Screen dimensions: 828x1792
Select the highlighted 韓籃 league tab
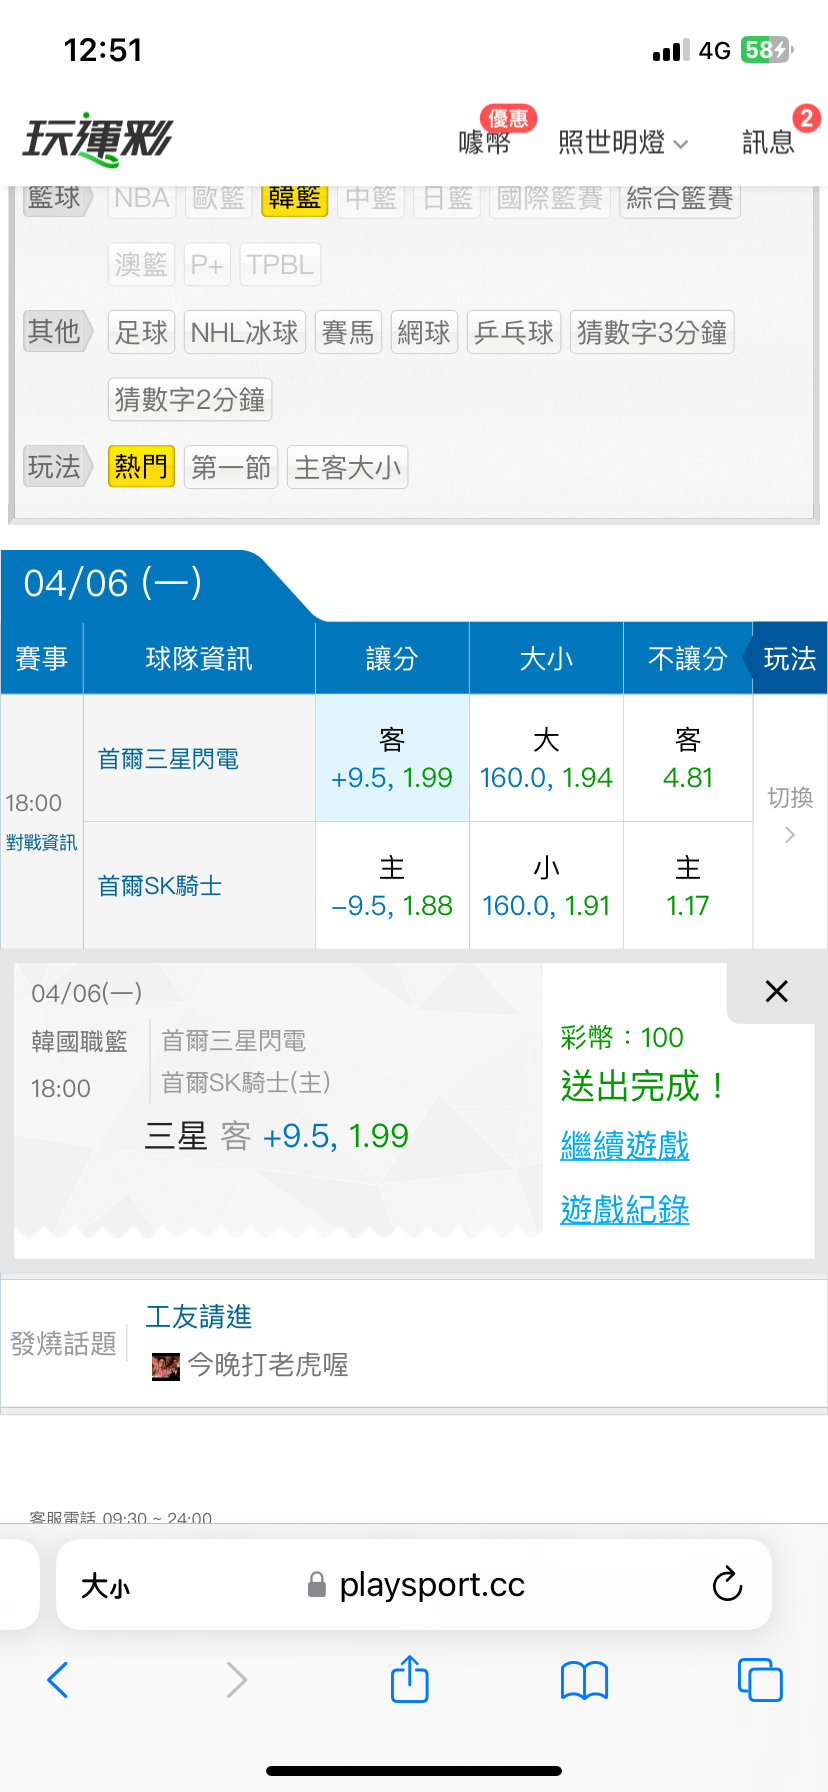click(x=295, y=198)
